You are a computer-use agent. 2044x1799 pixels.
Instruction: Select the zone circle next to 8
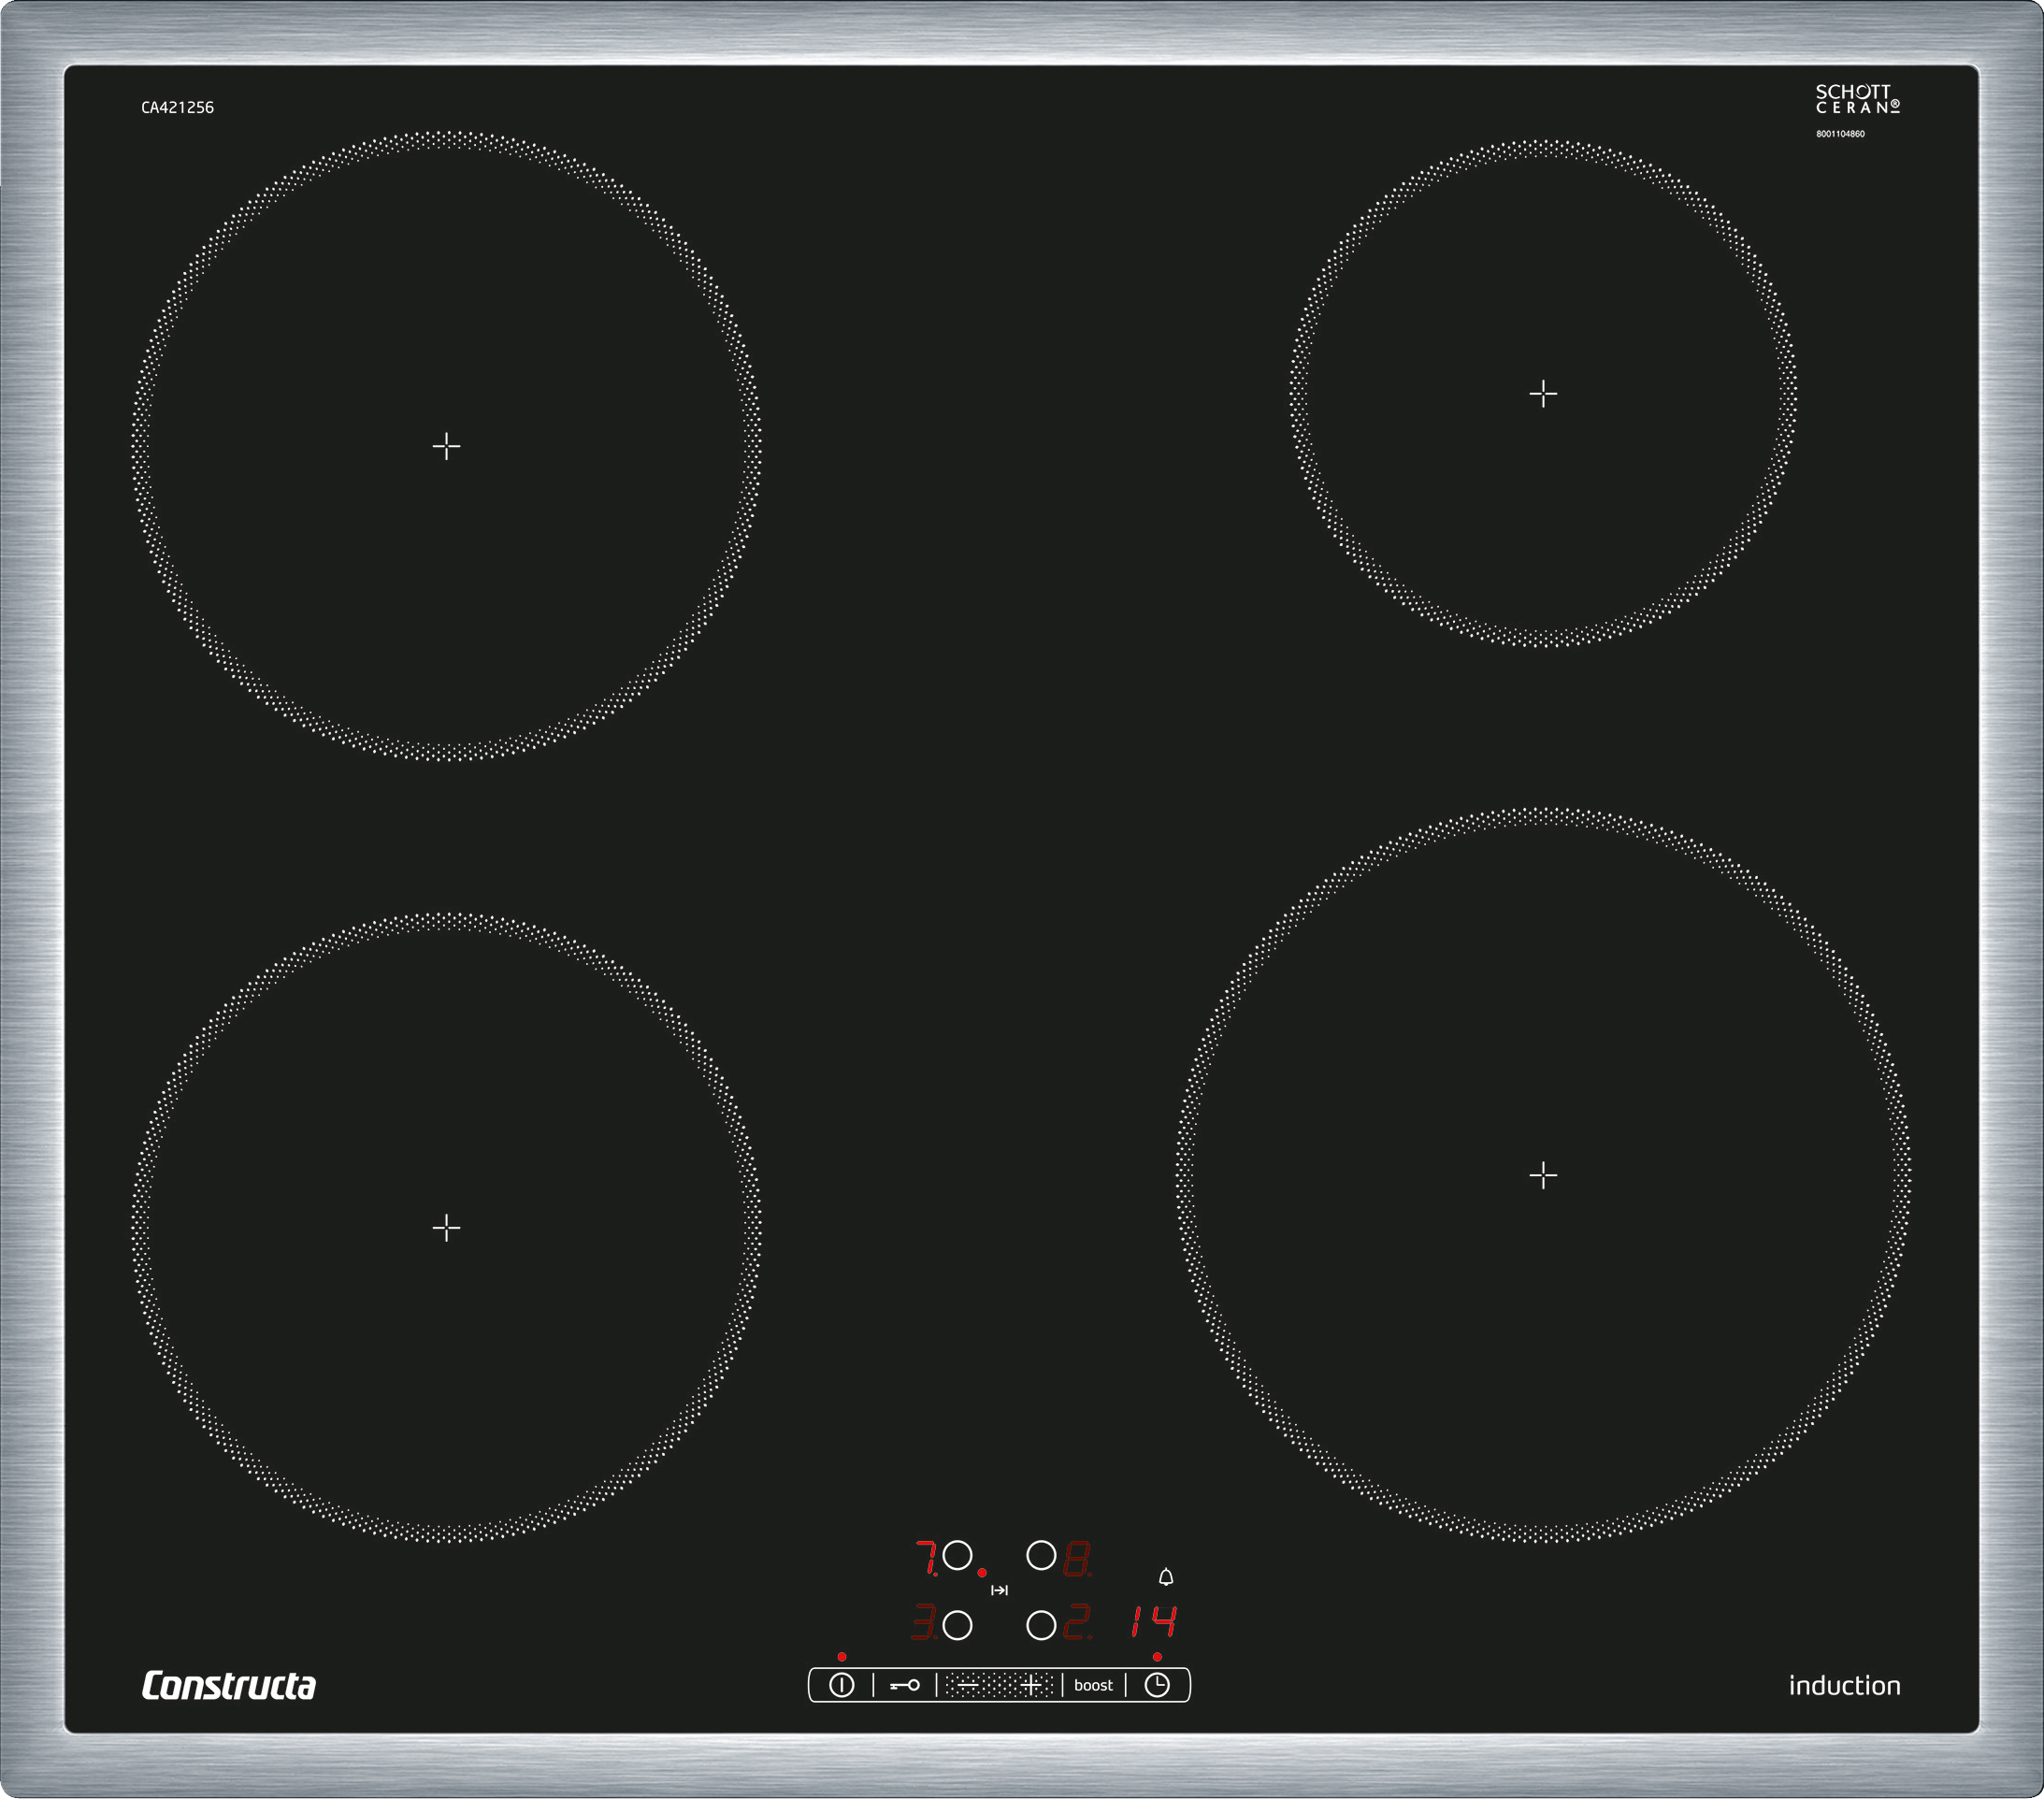point(1041,1556)
